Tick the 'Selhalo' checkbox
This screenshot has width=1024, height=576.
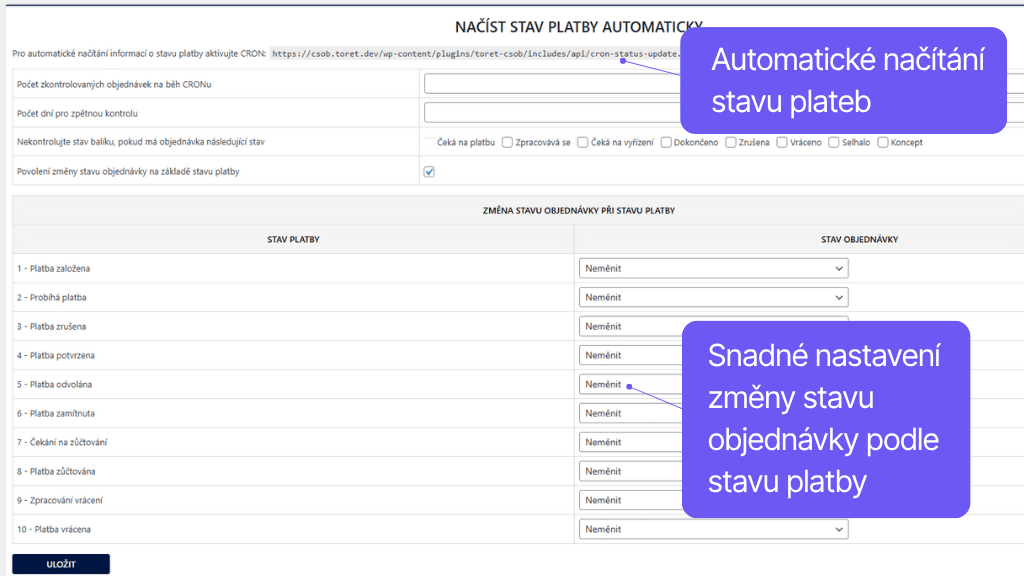tap(834, 142)
